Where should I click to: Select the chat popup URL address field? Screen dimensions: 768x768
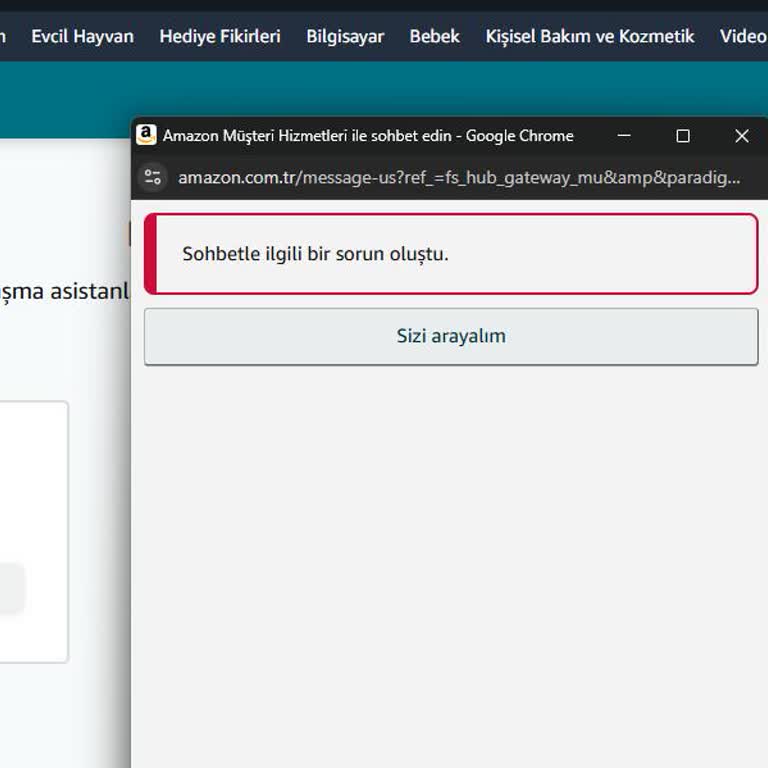click(x=459, y=177)
